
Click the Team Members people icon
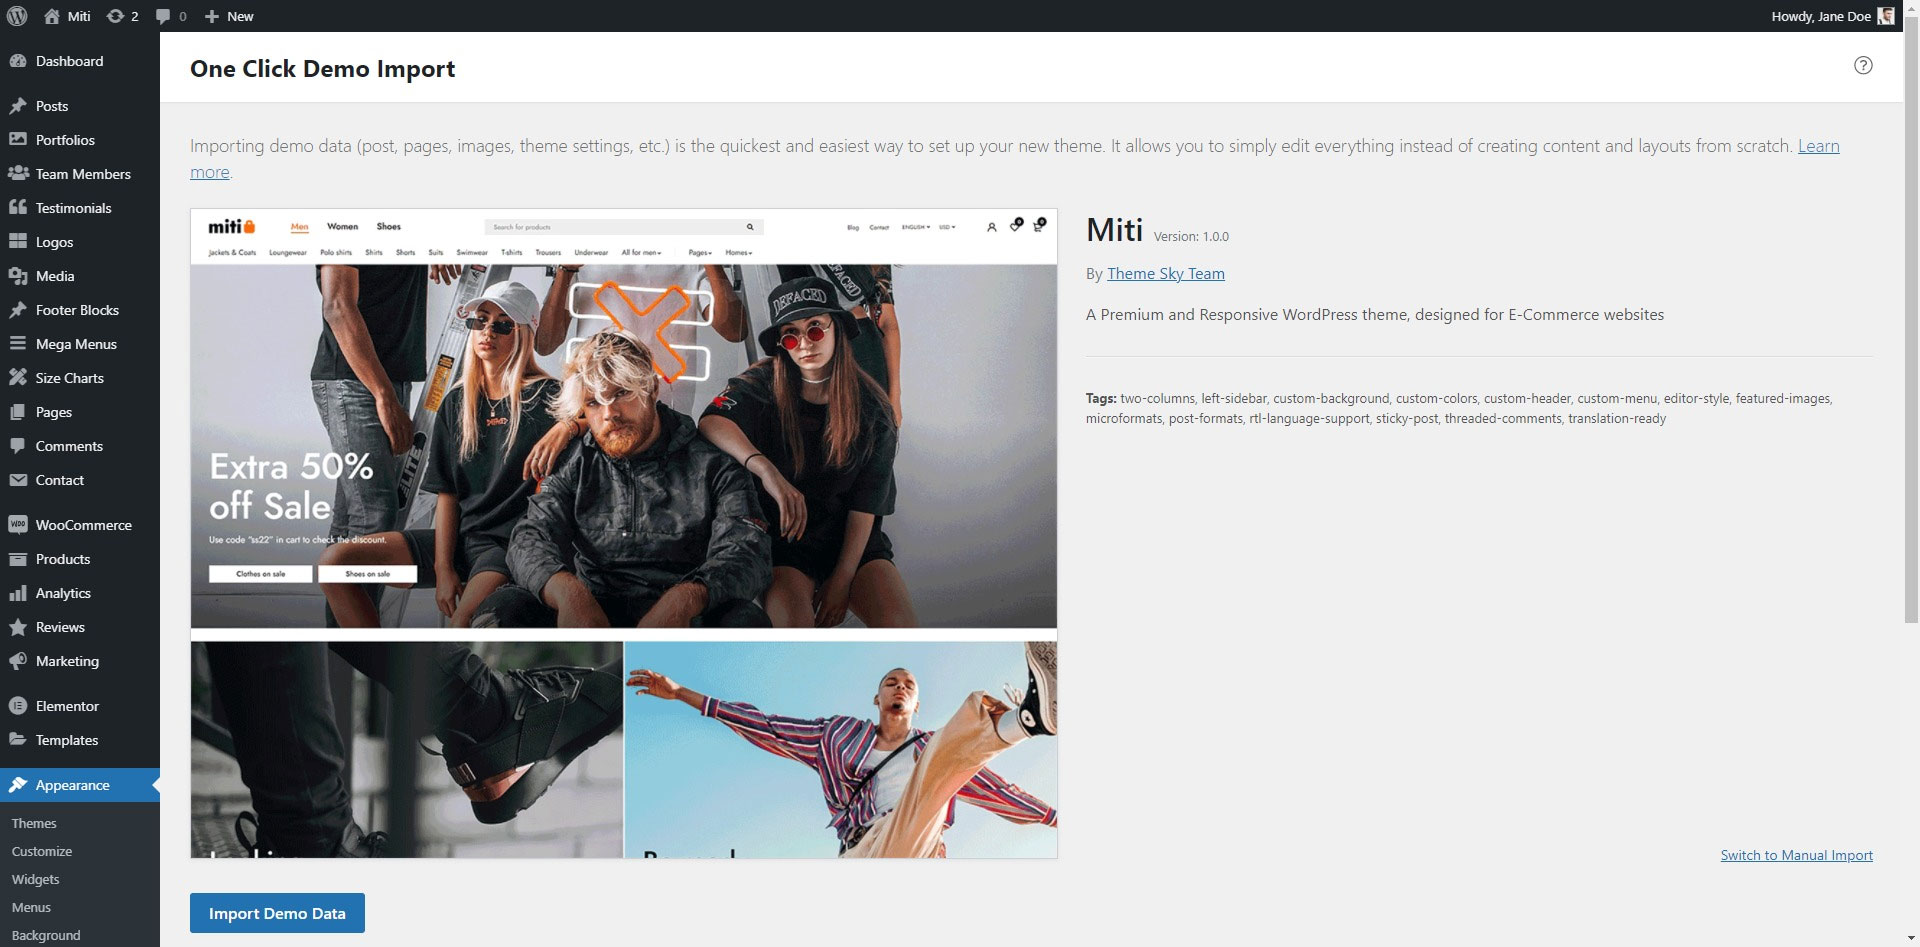click(17, 174)
